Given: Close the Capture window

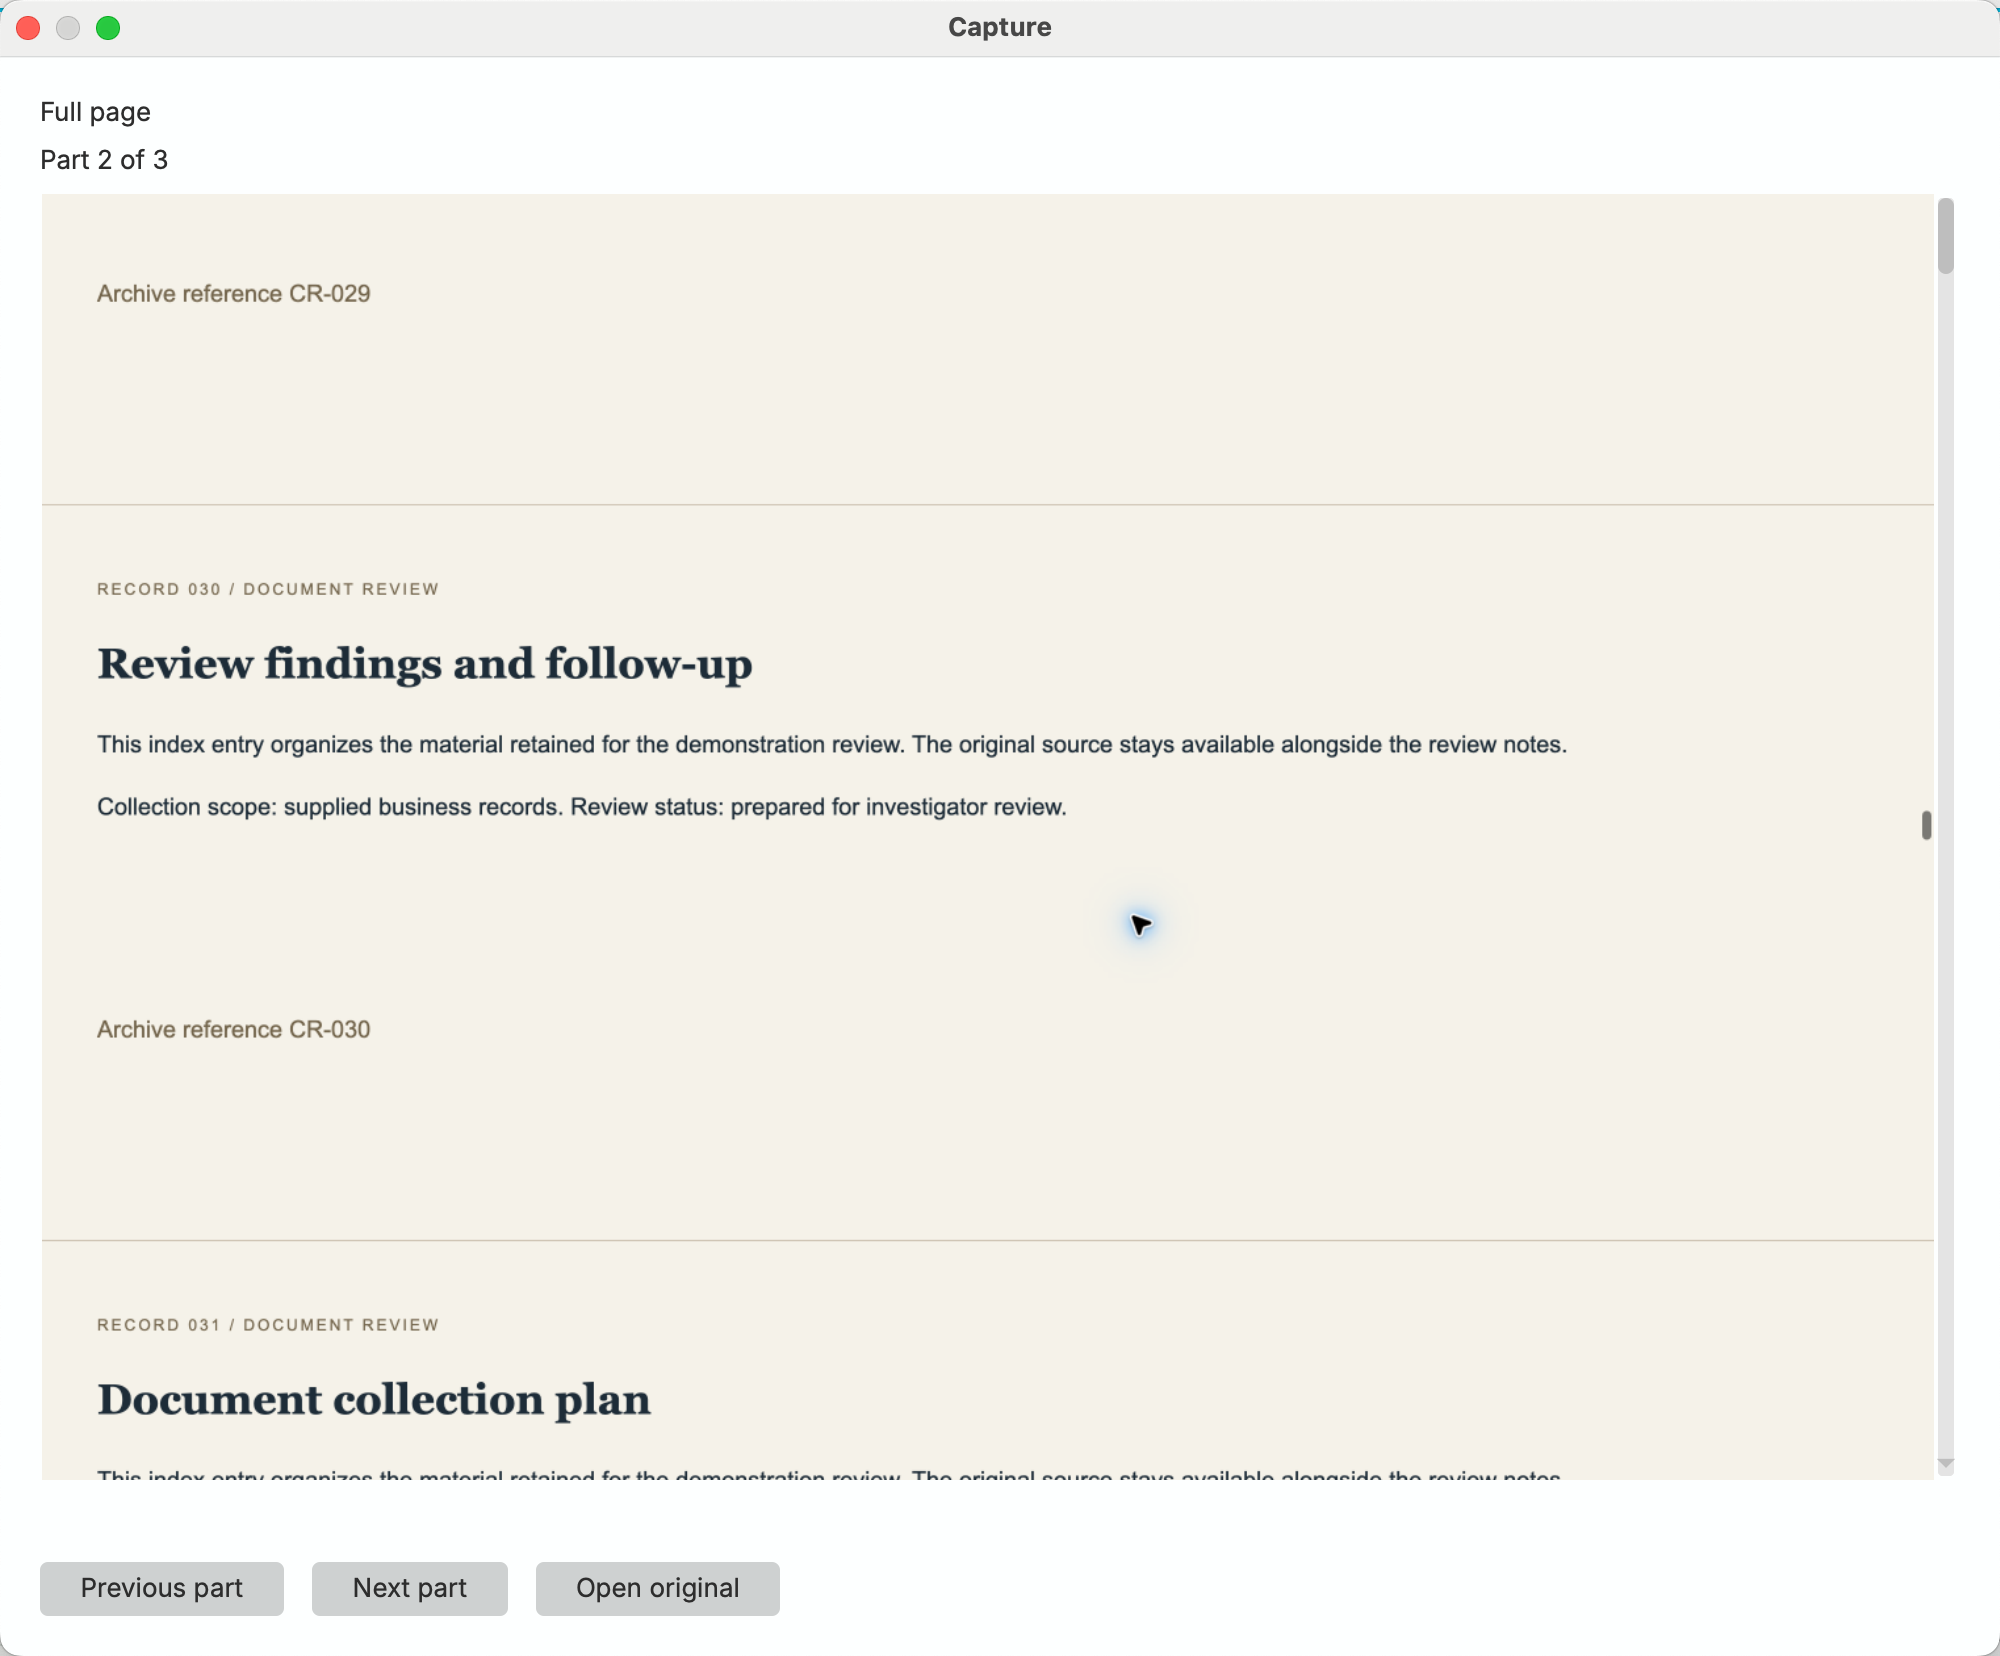Looking at the screenshot, I should tap(28, 28).
